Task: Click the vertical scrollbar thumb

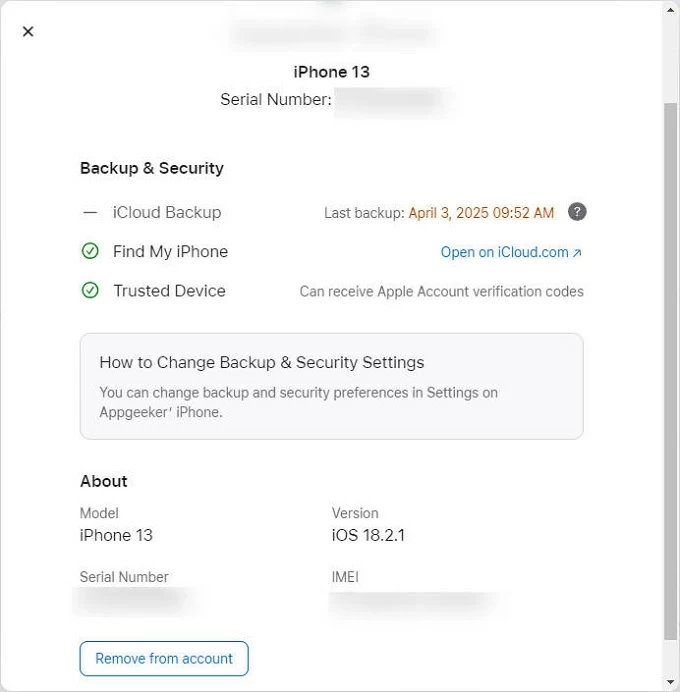Action: (671, 370)
